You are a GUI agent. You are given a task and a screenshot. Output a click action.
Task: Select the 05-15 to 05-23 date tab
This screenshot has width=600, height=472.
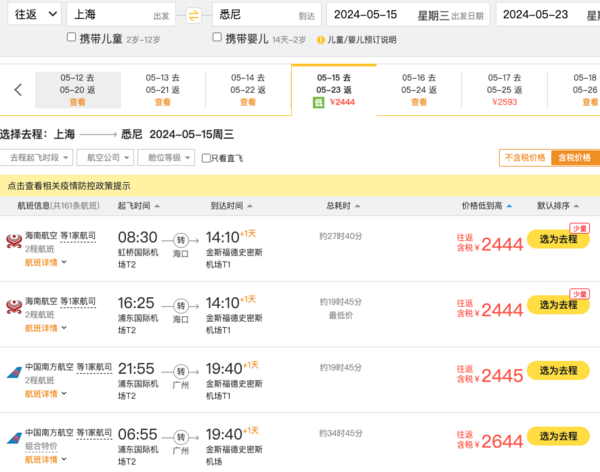334,90
